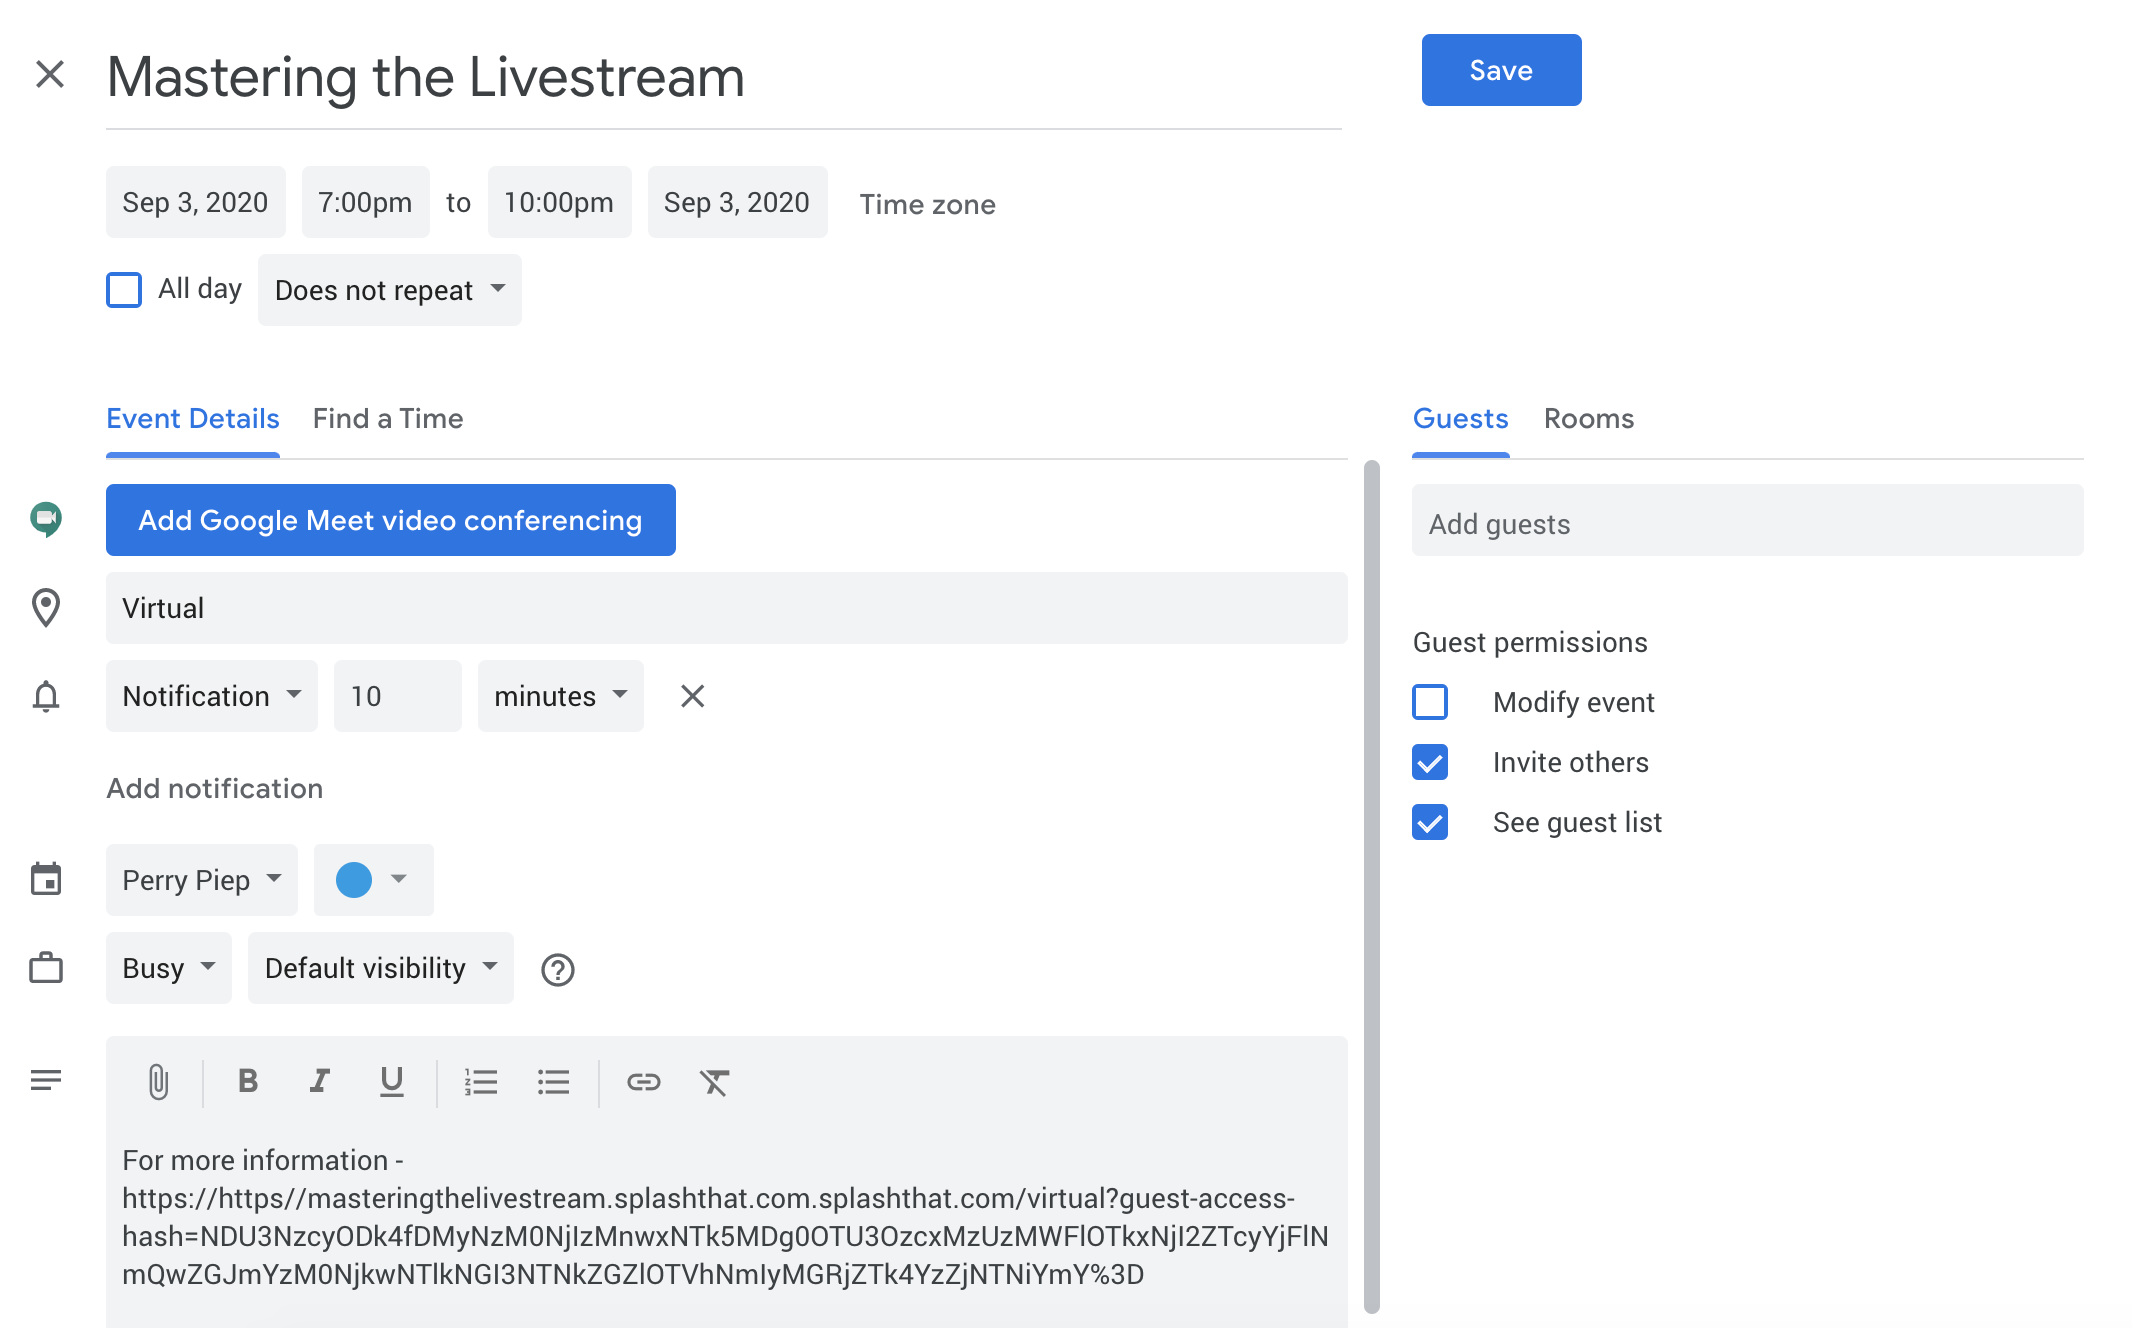Screen dimensions: 2132x1328
Task: Click the notification bell icon
Action: [x=46, y=696]
